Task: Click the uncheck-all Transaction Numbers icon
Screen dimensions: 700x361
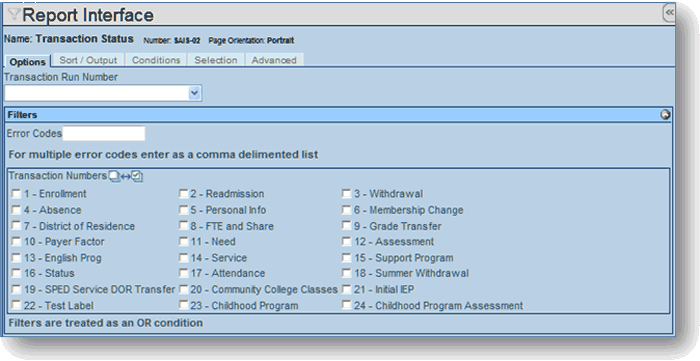Action: pyautogui.click(x=115, y=176)
